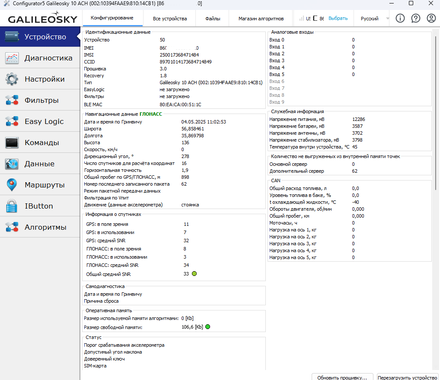This screenshot has height=380, width=440.
Task: Click the Дополнительный сервер value 62
Action: pos(355,171)
